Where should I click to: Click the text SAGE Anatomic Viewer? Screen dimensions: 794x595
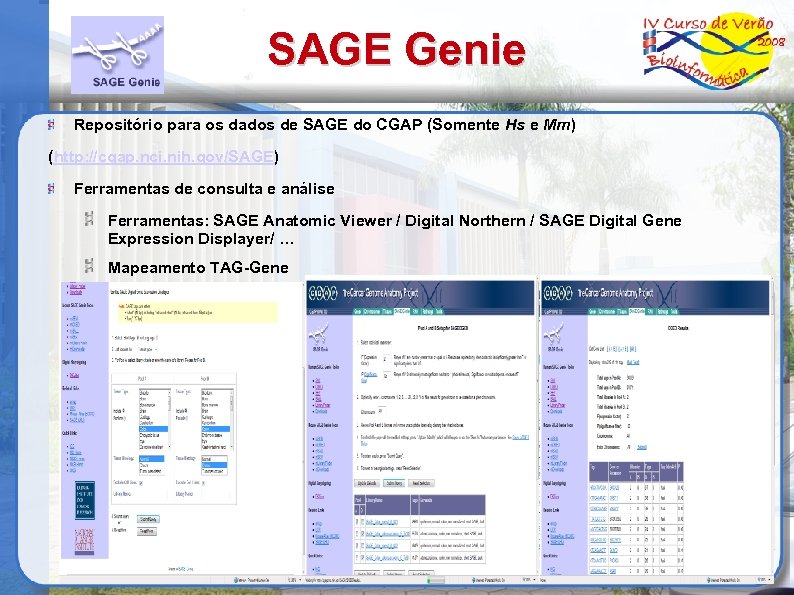point(302,220)
